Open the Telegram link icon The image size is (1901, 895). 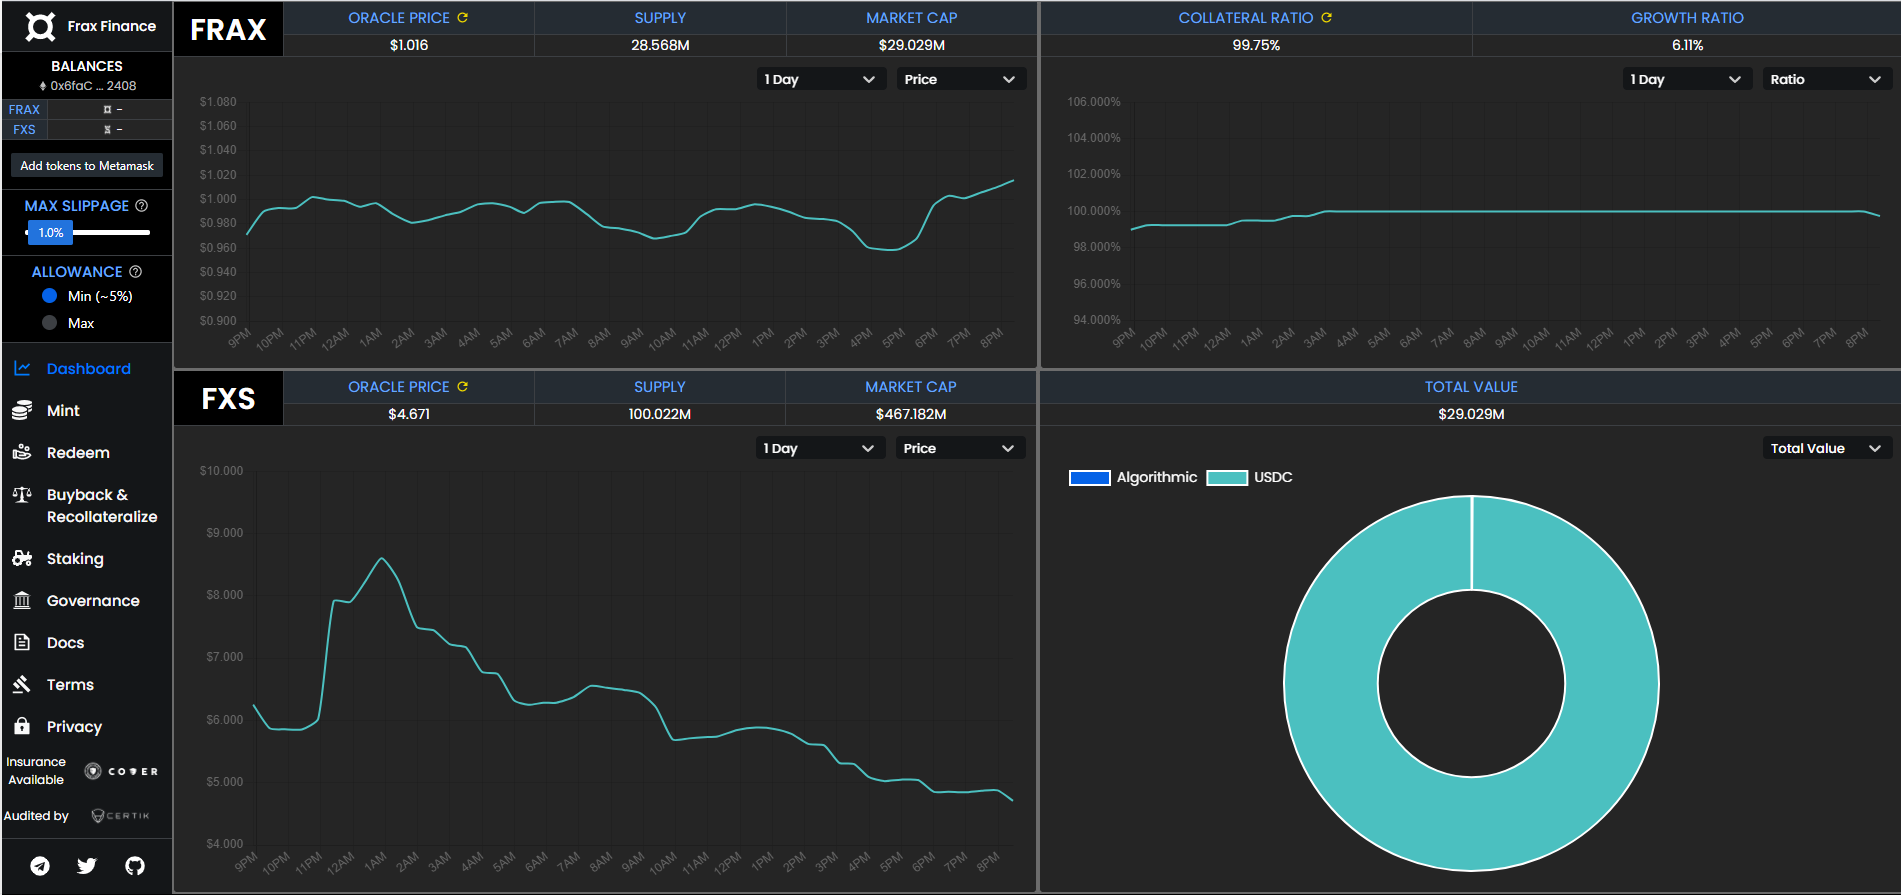40,866
